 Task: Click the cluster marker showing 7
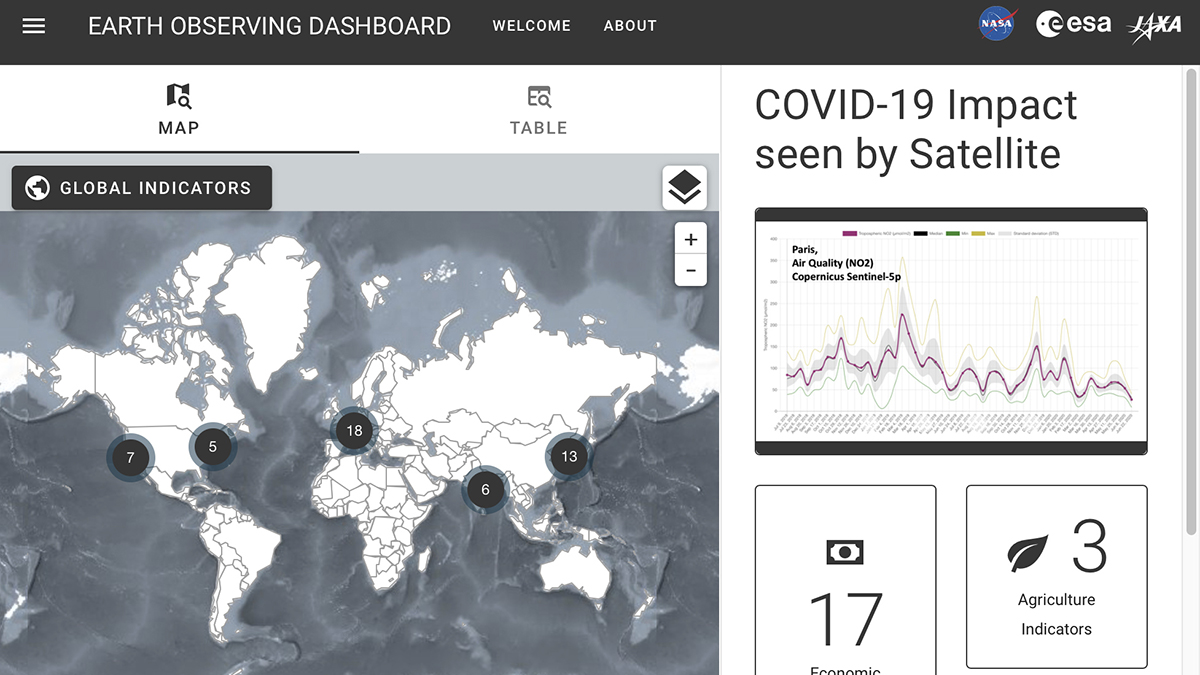pos(130,458)
